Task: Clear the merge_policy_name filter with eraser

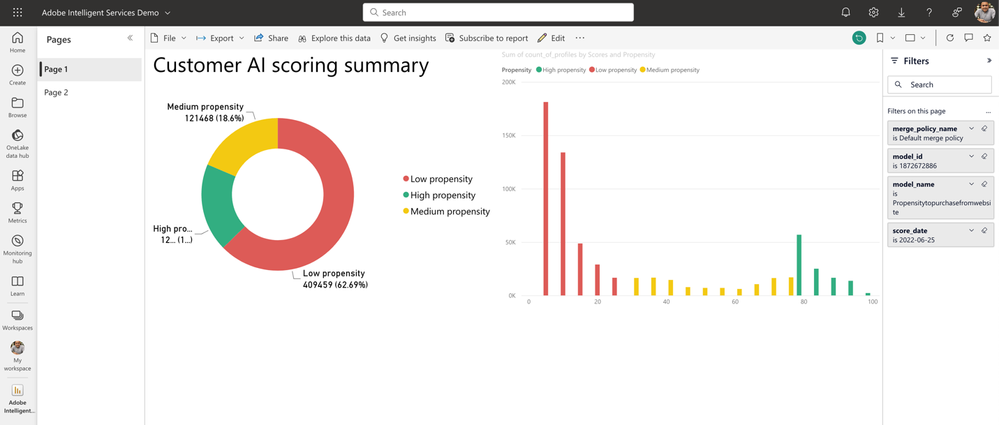Action: pos(984,129)
